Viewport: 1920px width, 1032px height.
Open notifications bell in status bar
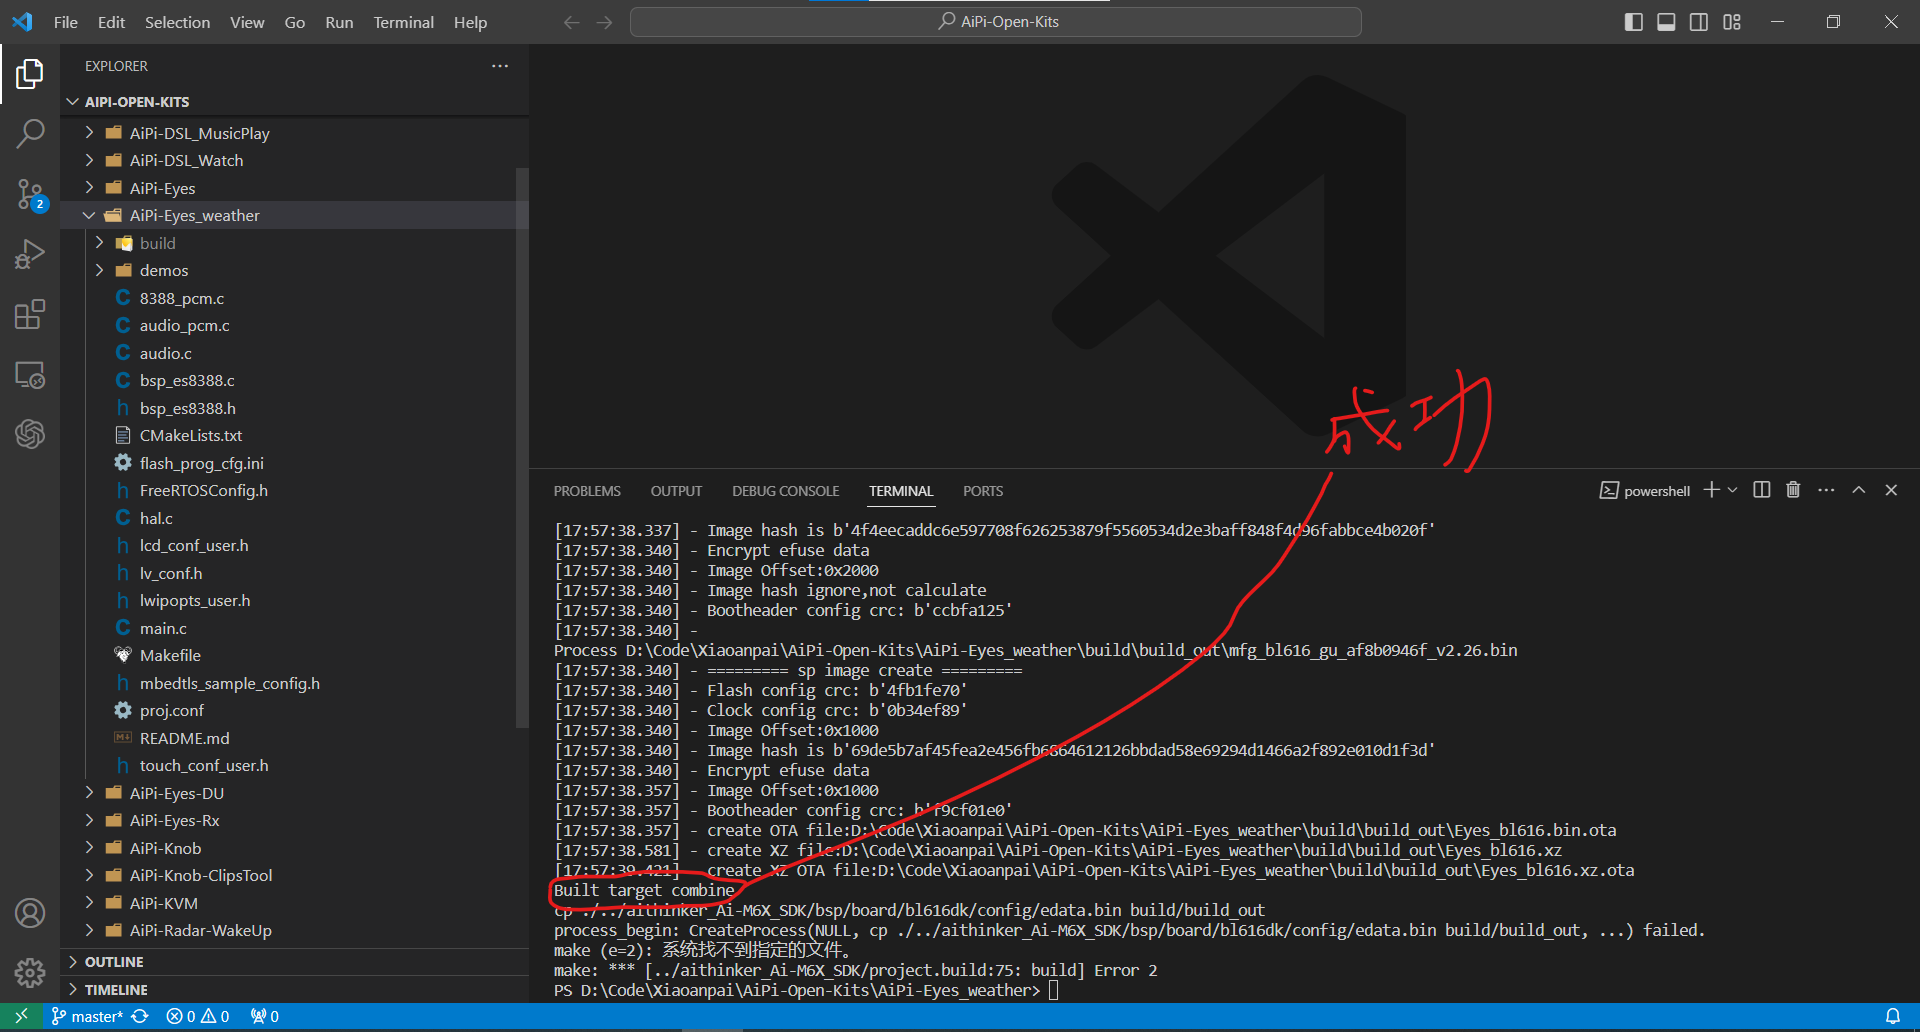(x=1892, y=1016)
